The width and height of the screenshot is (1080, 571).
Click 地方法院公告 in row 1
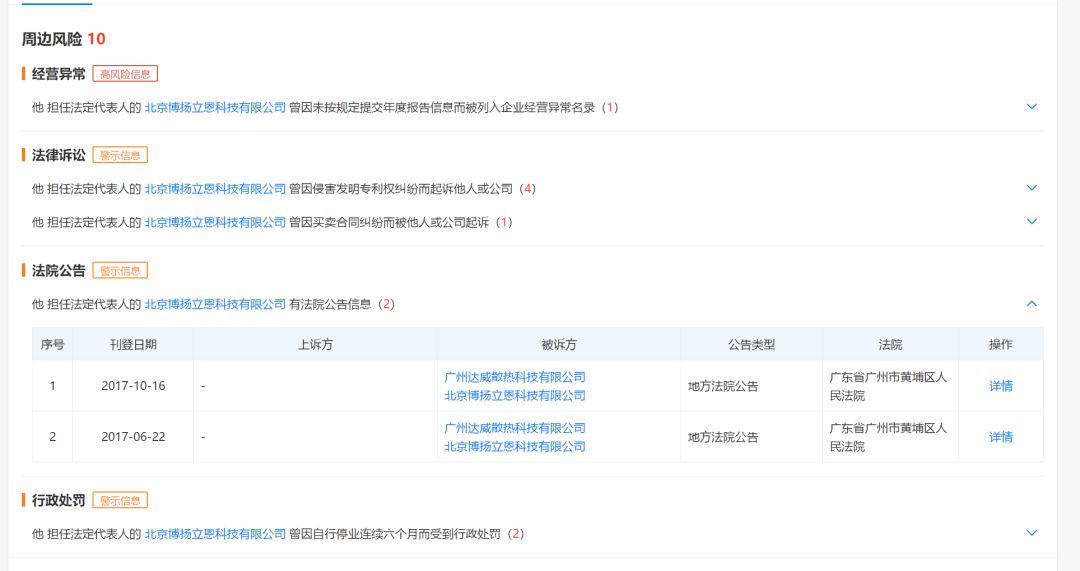click(723, 386)
